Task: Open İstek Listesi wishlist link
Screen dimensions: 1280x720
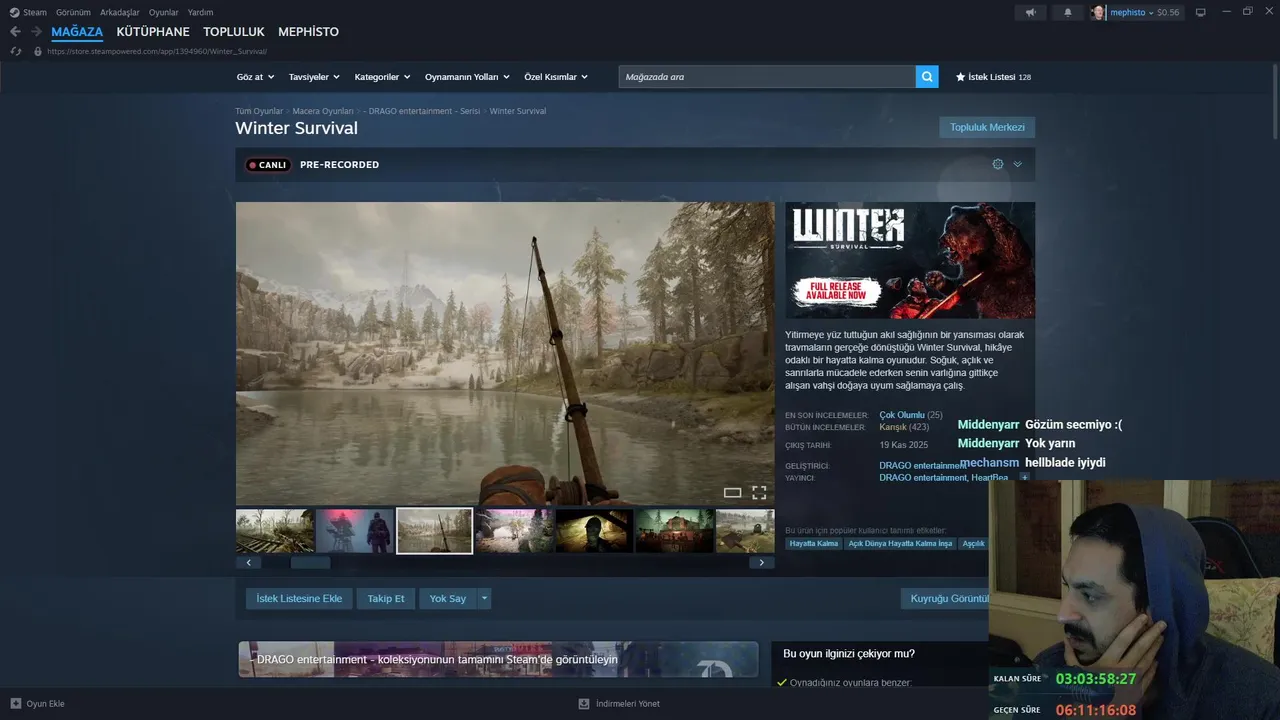Action: [x=993, y=77]
